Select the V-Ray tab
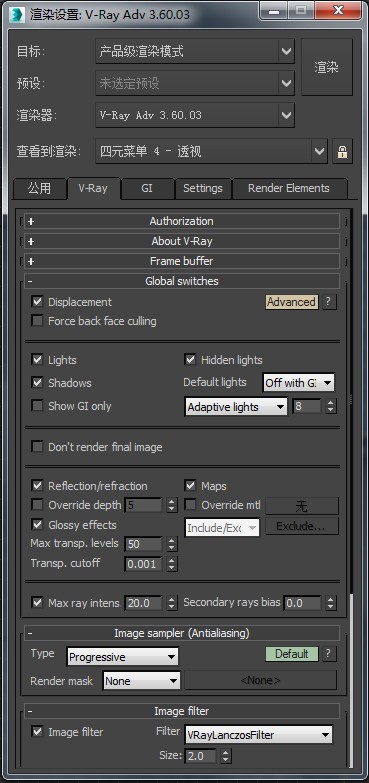This screenshot has height=783, width=369. 93,189
